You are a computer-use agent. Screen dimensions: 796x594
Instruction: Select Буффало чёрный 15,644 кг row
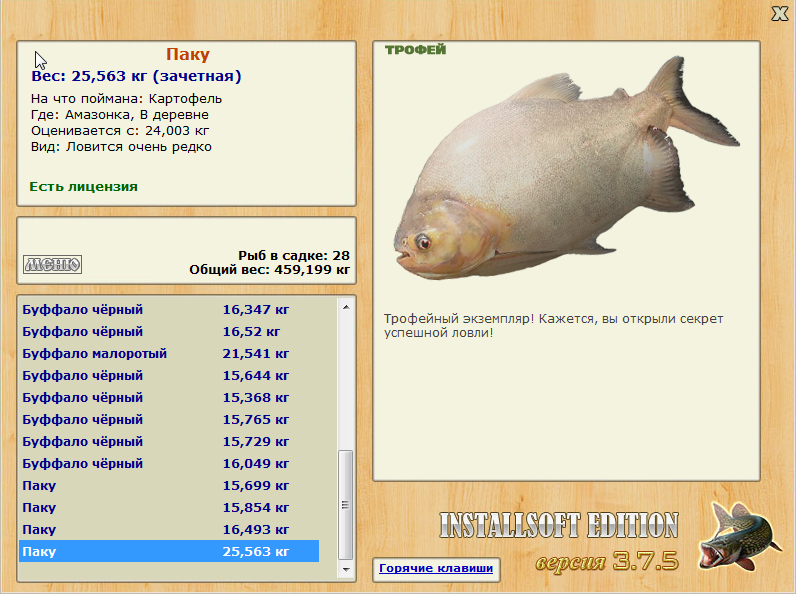[x=169, y=376]
